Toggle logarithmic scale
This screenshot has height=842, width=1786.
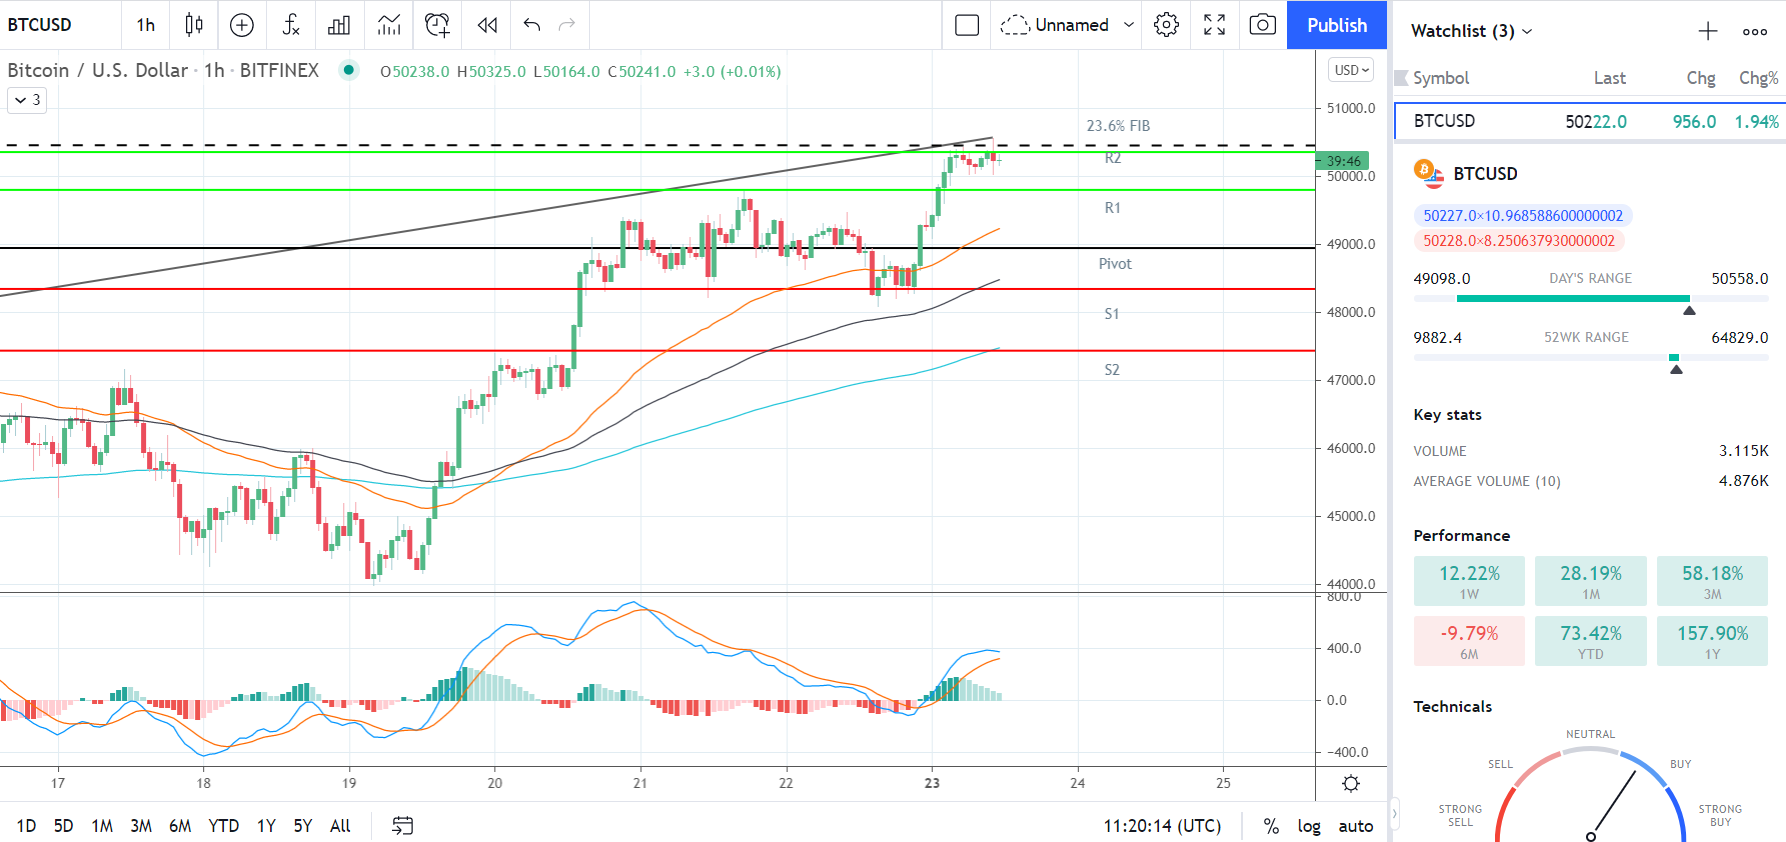(x=1309, y=826)
